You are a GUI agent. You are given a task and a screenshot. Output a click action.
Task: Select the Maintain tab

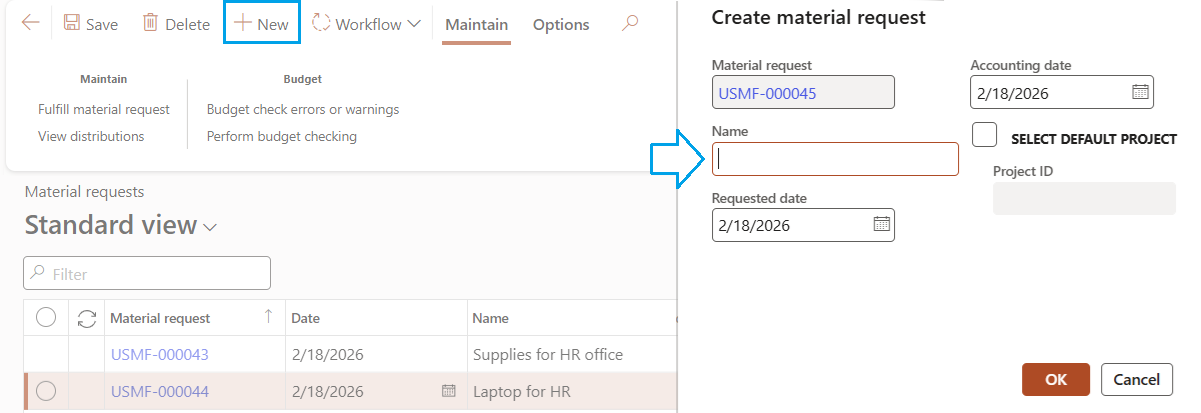[476, 24]
